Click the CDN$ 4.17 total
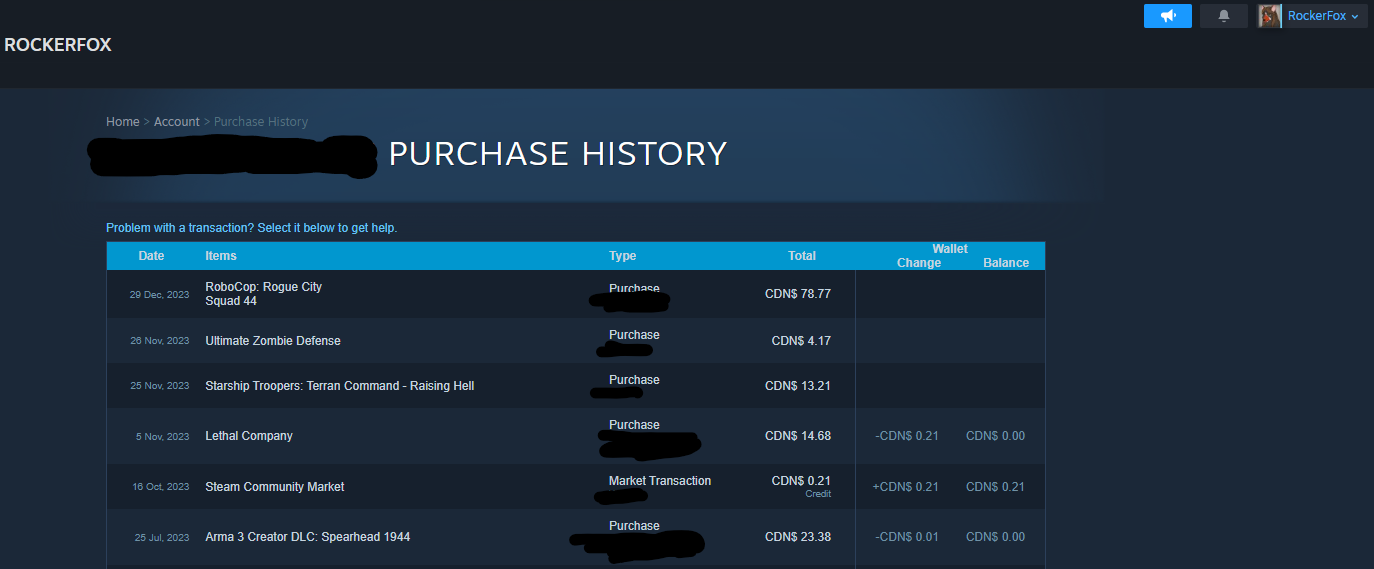Screen dimensions: 1374x569 (x=801, y=341)
